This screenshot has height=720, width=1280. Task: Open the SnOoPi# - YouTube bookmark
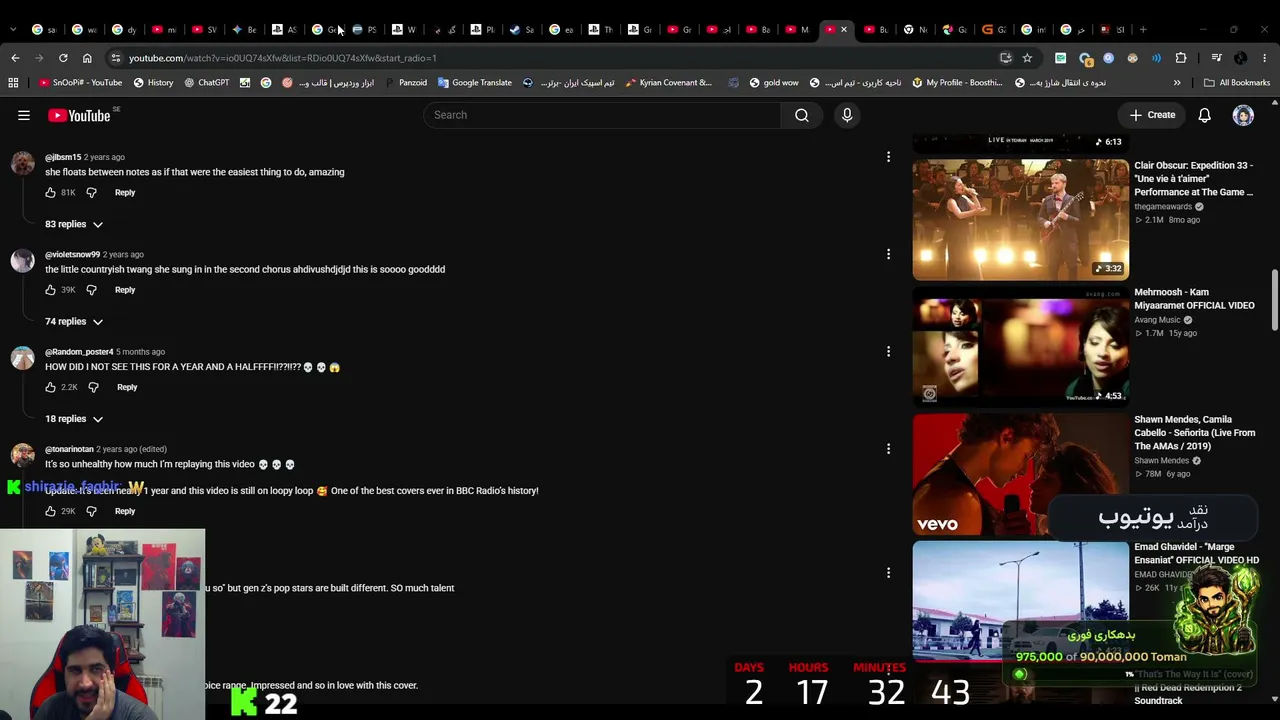click(80, 83)
